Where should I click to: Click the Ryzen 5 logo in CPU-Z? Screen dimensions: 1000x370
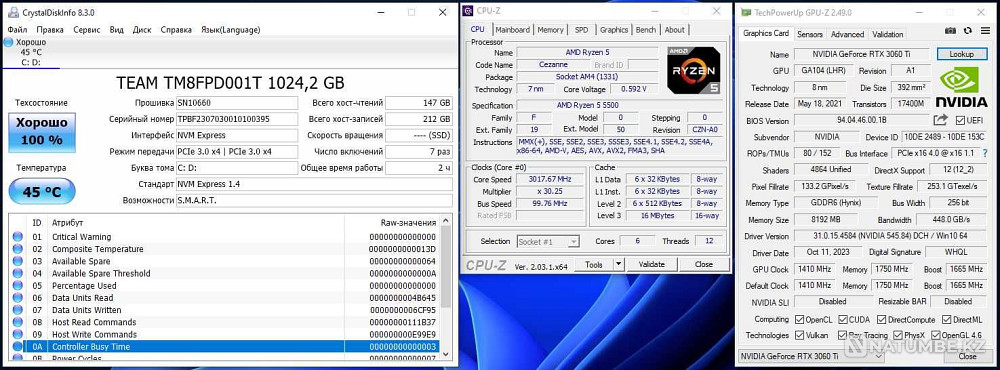(x=695, y=70)
